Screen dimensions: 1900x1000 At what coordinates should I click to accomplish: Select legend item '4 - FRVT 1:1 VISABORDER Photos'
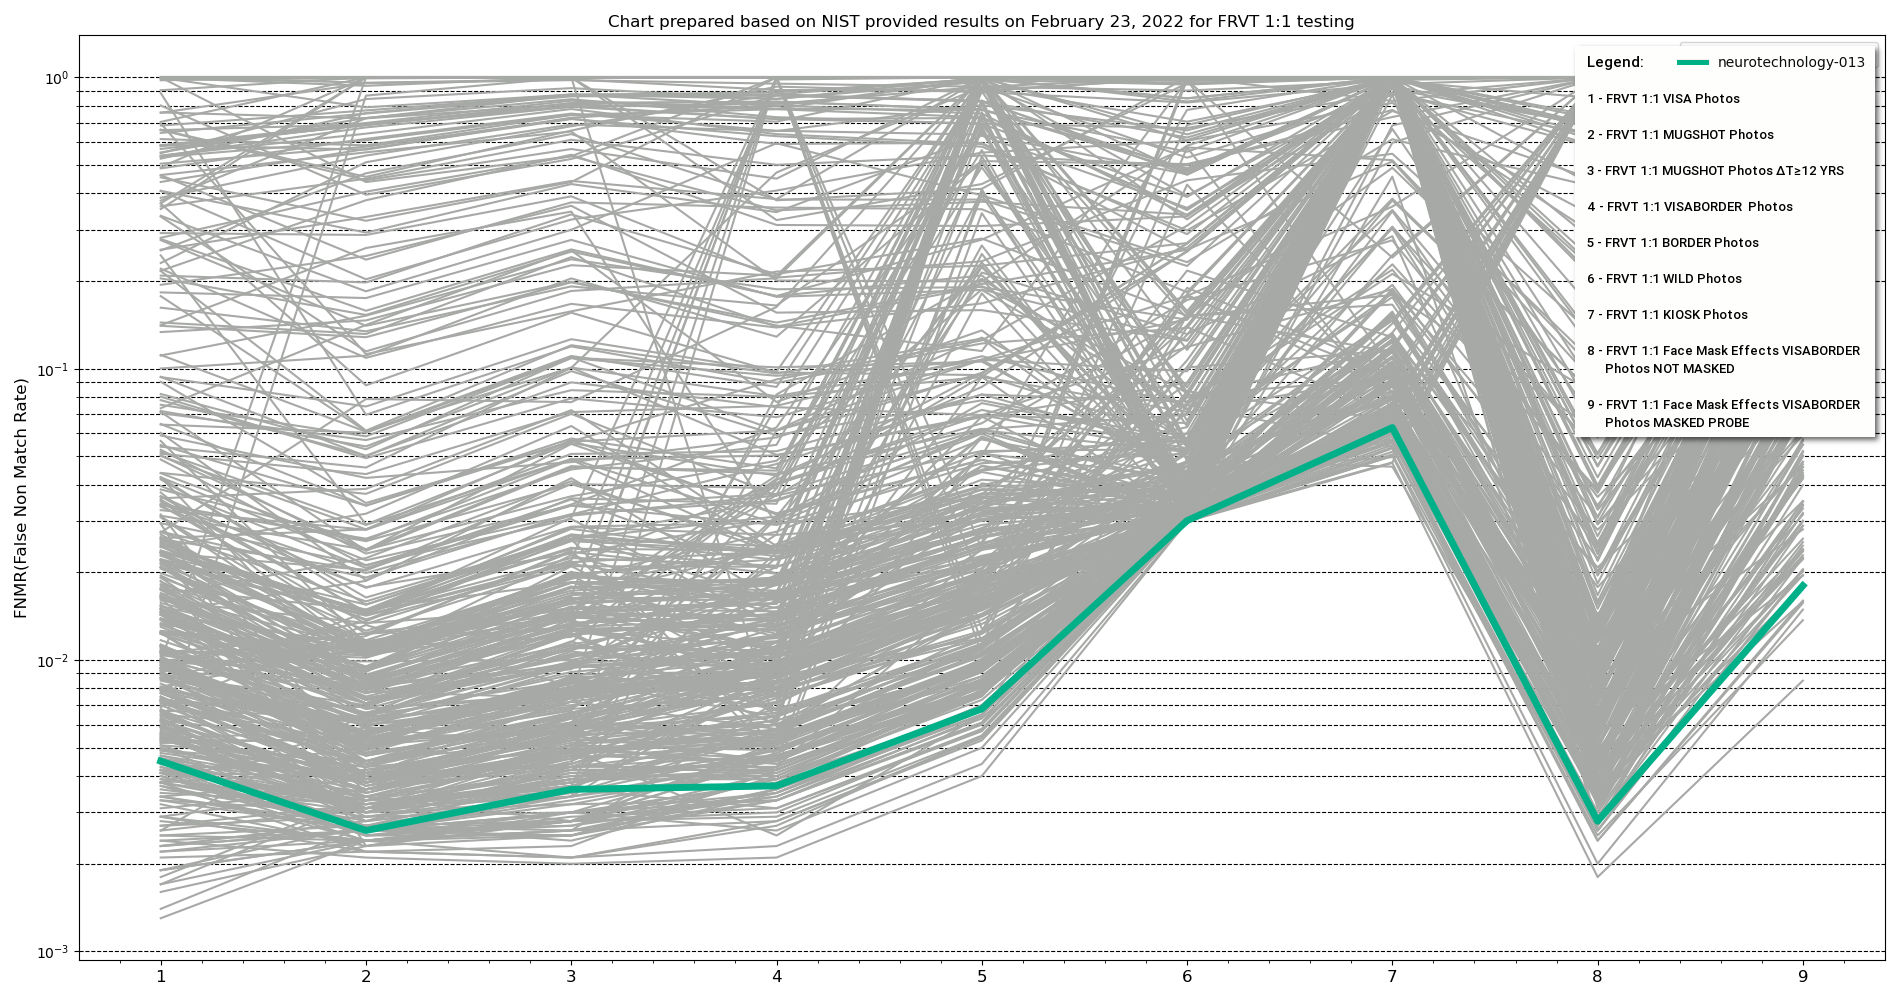tap(1690, 206)
